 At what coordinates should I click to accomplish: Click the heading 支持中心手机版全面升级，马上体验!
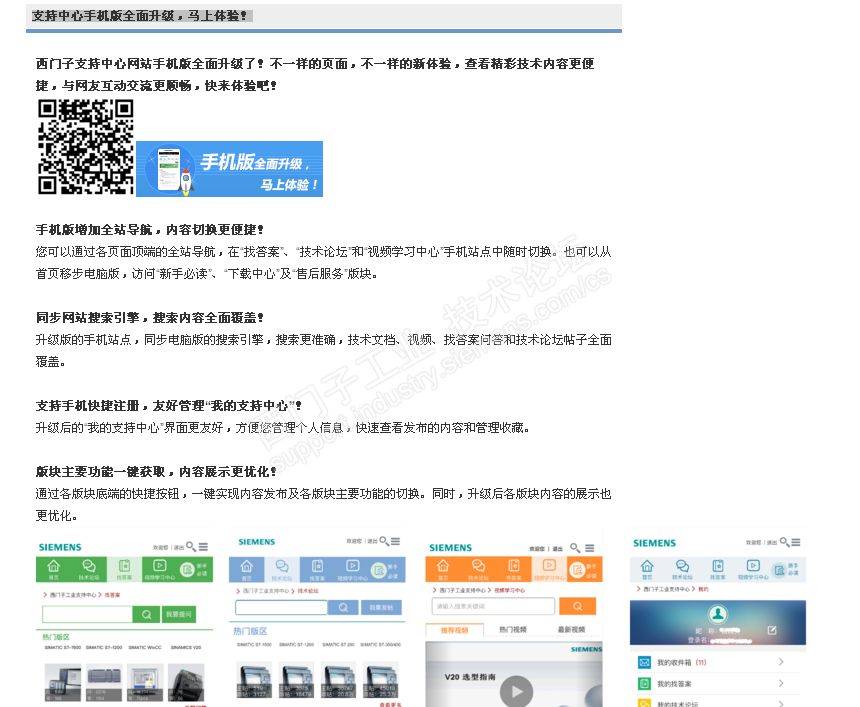139,16
